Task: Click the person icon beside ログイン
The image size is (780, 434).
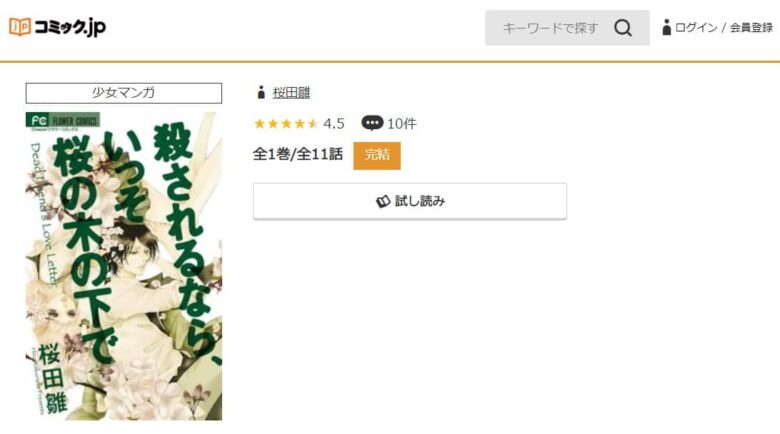Action: (667, 27)
